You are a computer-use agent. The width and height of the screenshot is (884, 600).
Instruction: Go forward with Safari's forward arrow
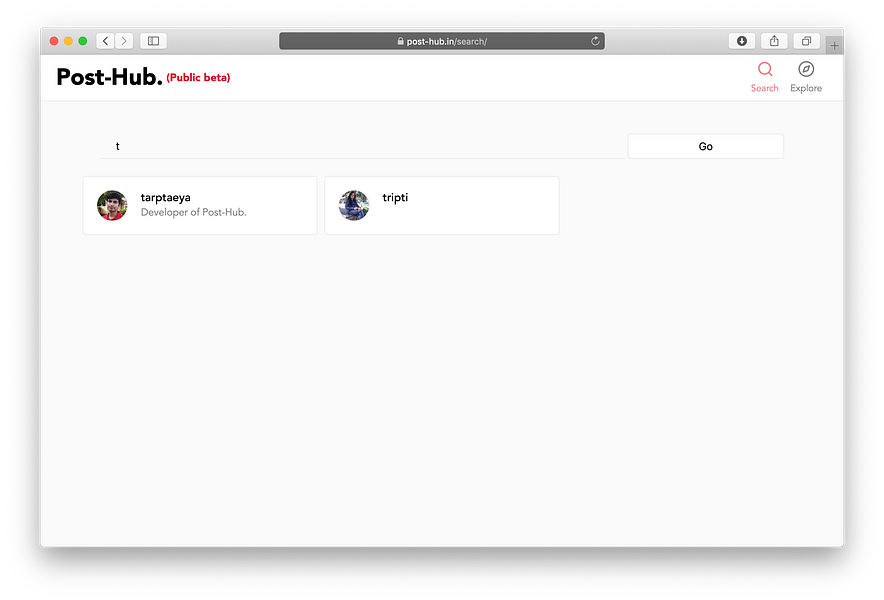point(124,41)
